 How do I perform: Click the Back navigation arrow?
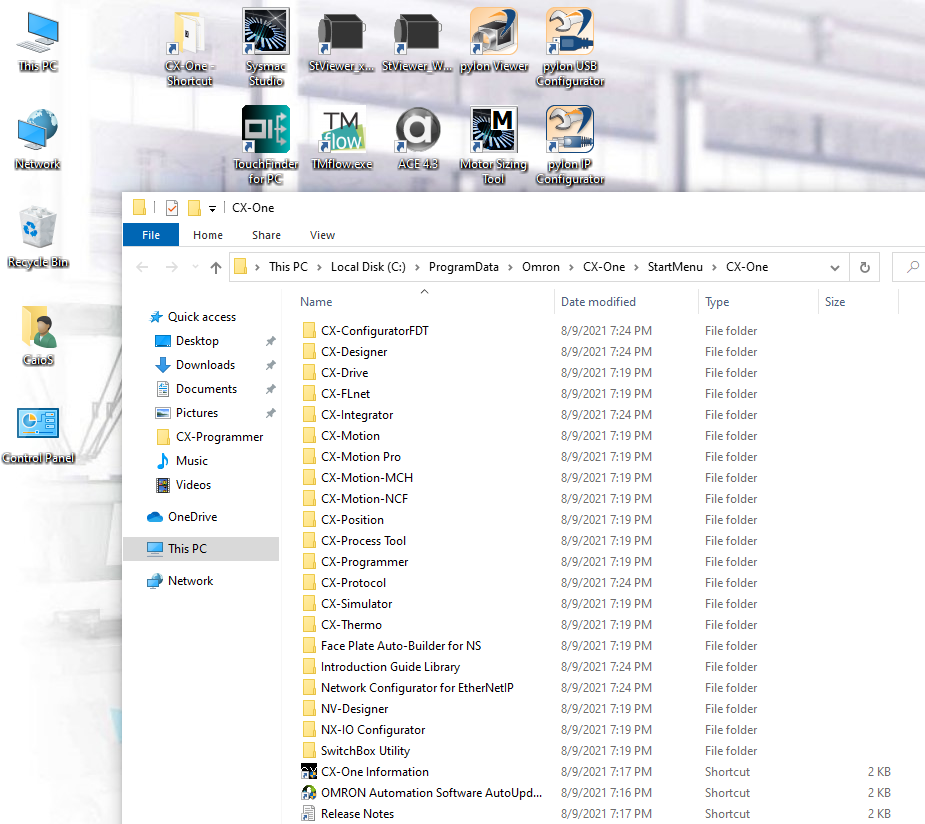[x=142, y=267]
